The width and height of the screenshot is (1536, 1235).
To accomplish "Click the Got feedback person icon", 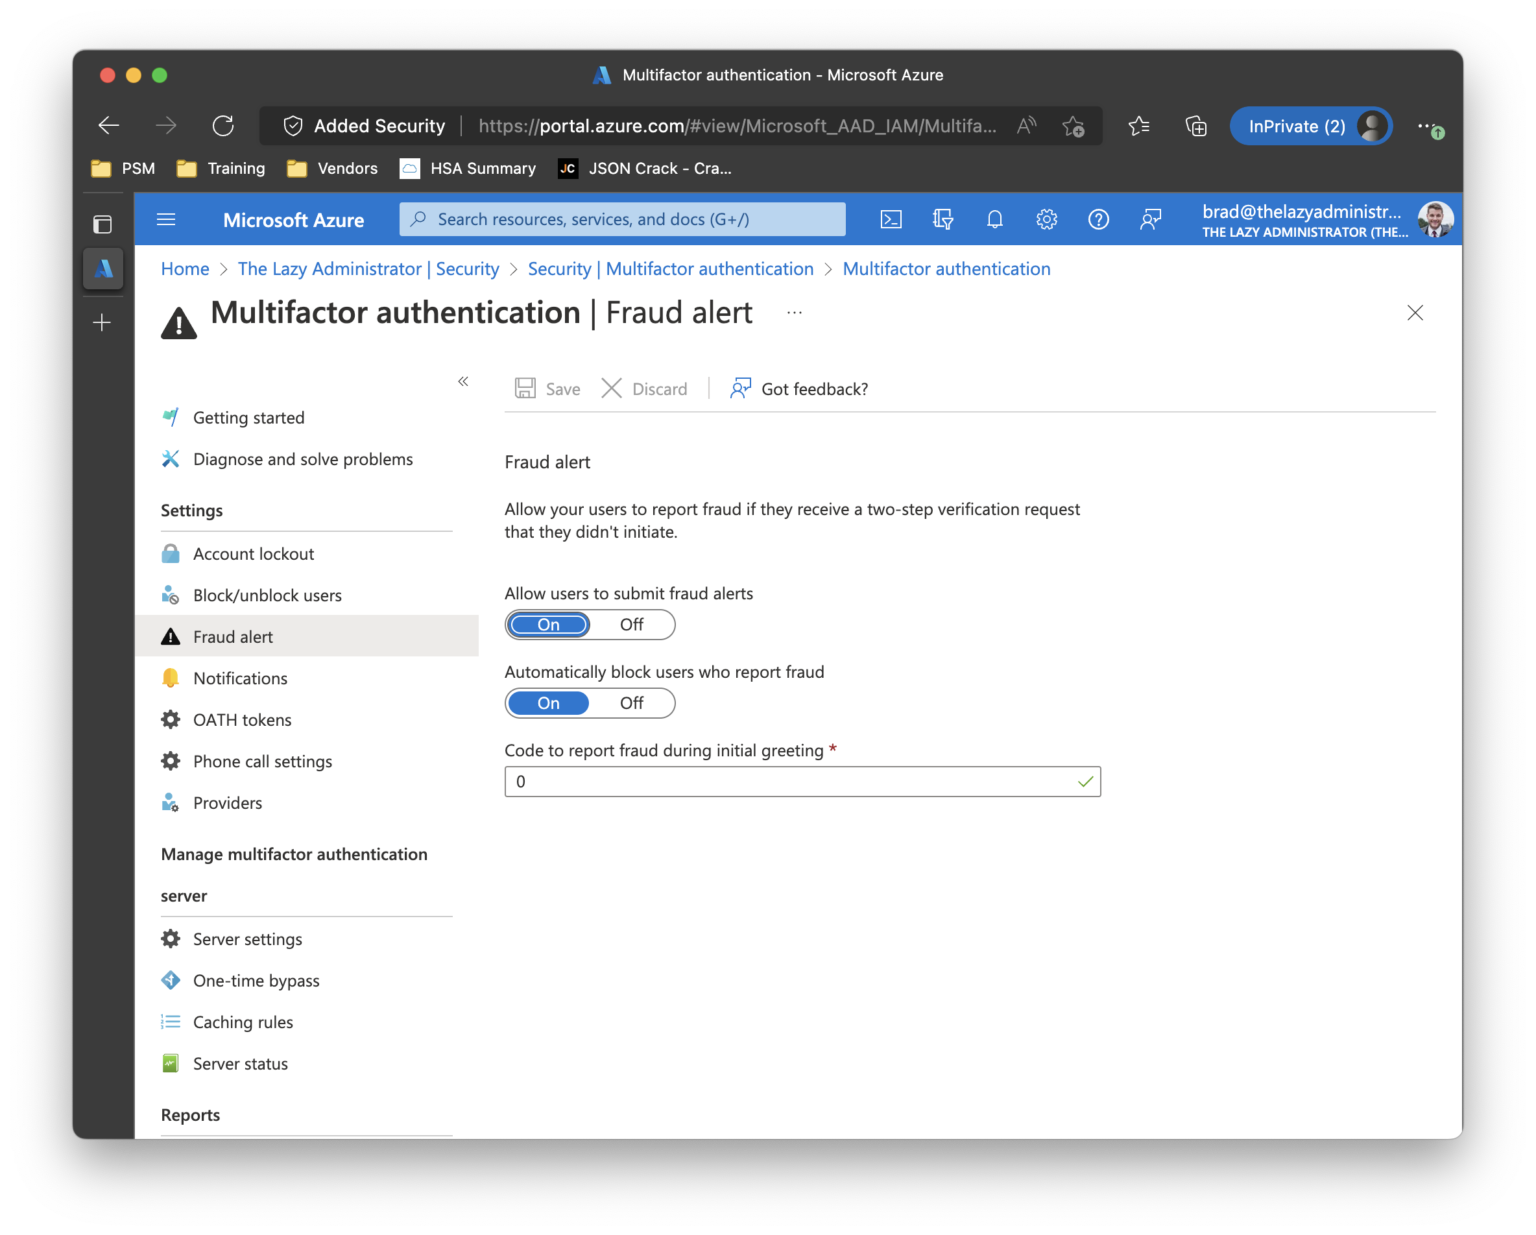I will point(740,388).
